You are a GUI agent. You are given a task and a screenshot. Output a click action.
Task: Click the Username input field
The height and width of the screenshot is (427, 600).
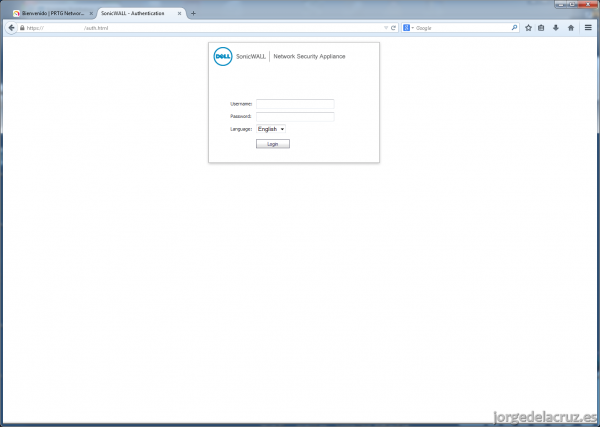click(295, 104)
